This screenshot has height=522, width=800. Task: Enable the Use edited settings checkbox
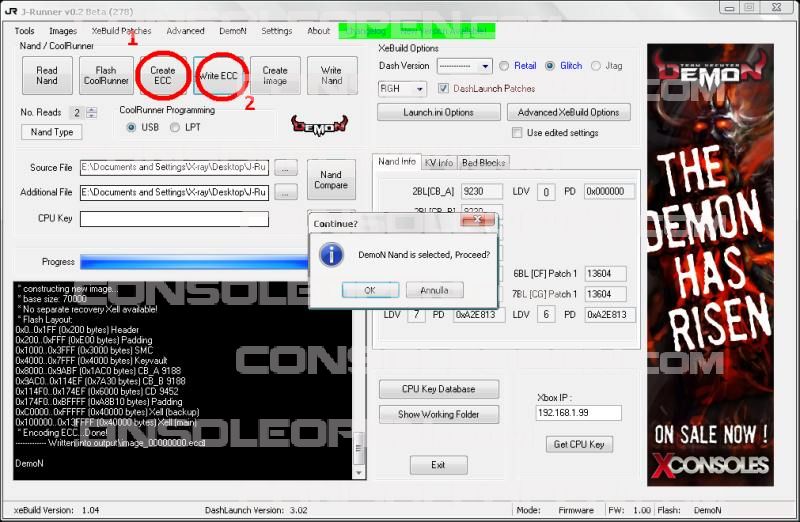coord(517,133)
